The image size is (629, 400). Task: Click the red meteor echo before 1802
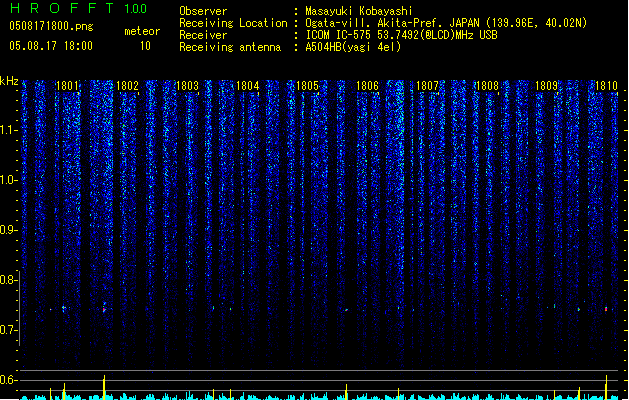104,310
